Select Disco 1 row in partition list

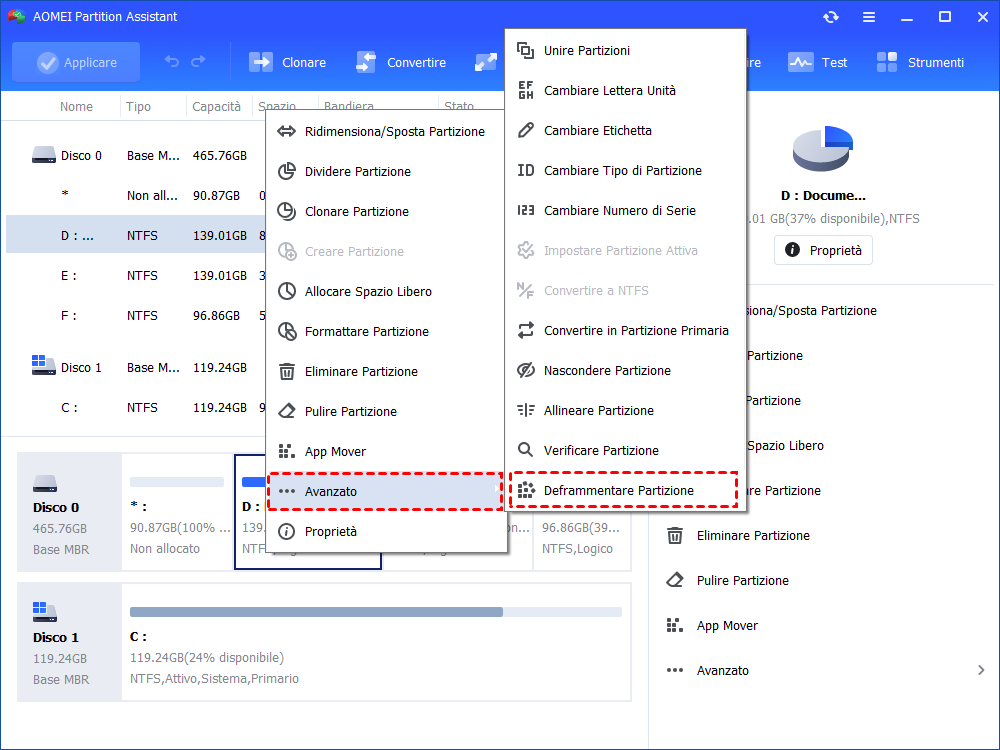pos(135,368)
